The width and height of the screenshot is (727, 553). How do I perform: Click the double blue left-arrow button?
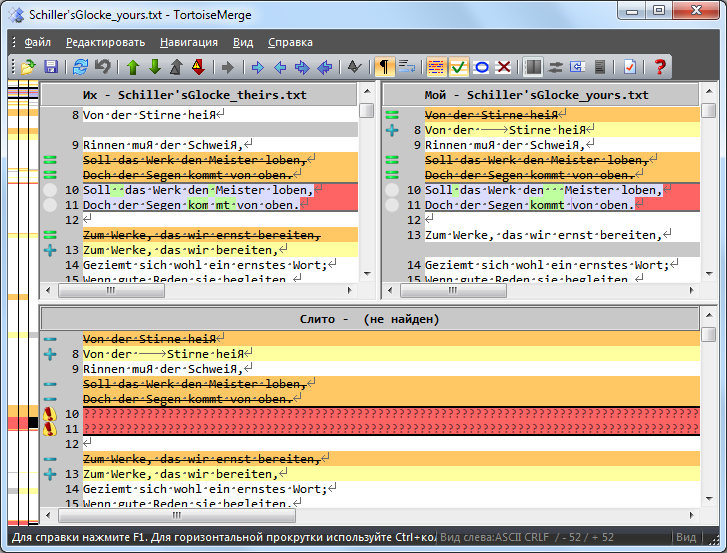pyautogui.click(x=325, y=67)
